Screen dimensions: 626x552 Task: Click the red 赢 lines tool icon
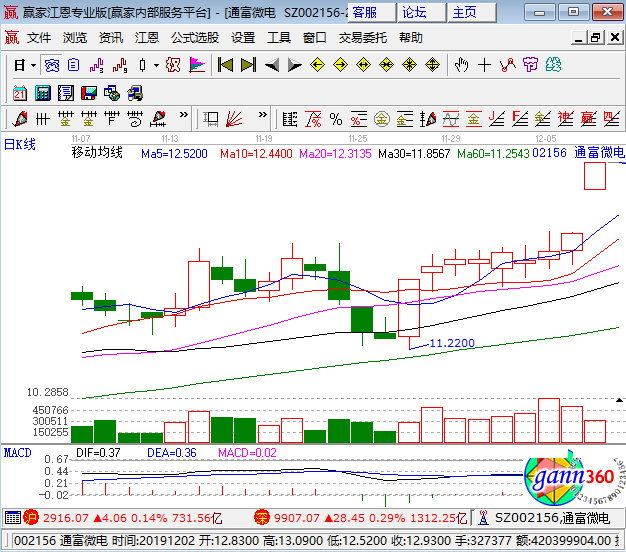click(x=588, y=119)
